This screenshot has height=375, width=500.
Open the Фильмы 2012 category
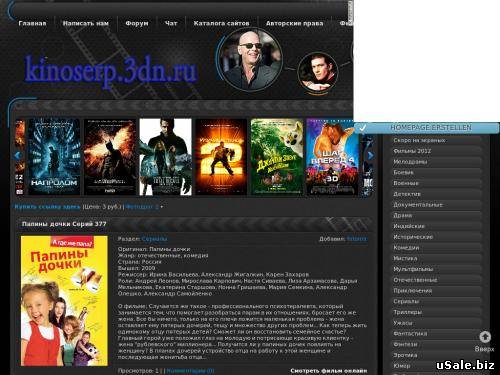coord(412,151)
